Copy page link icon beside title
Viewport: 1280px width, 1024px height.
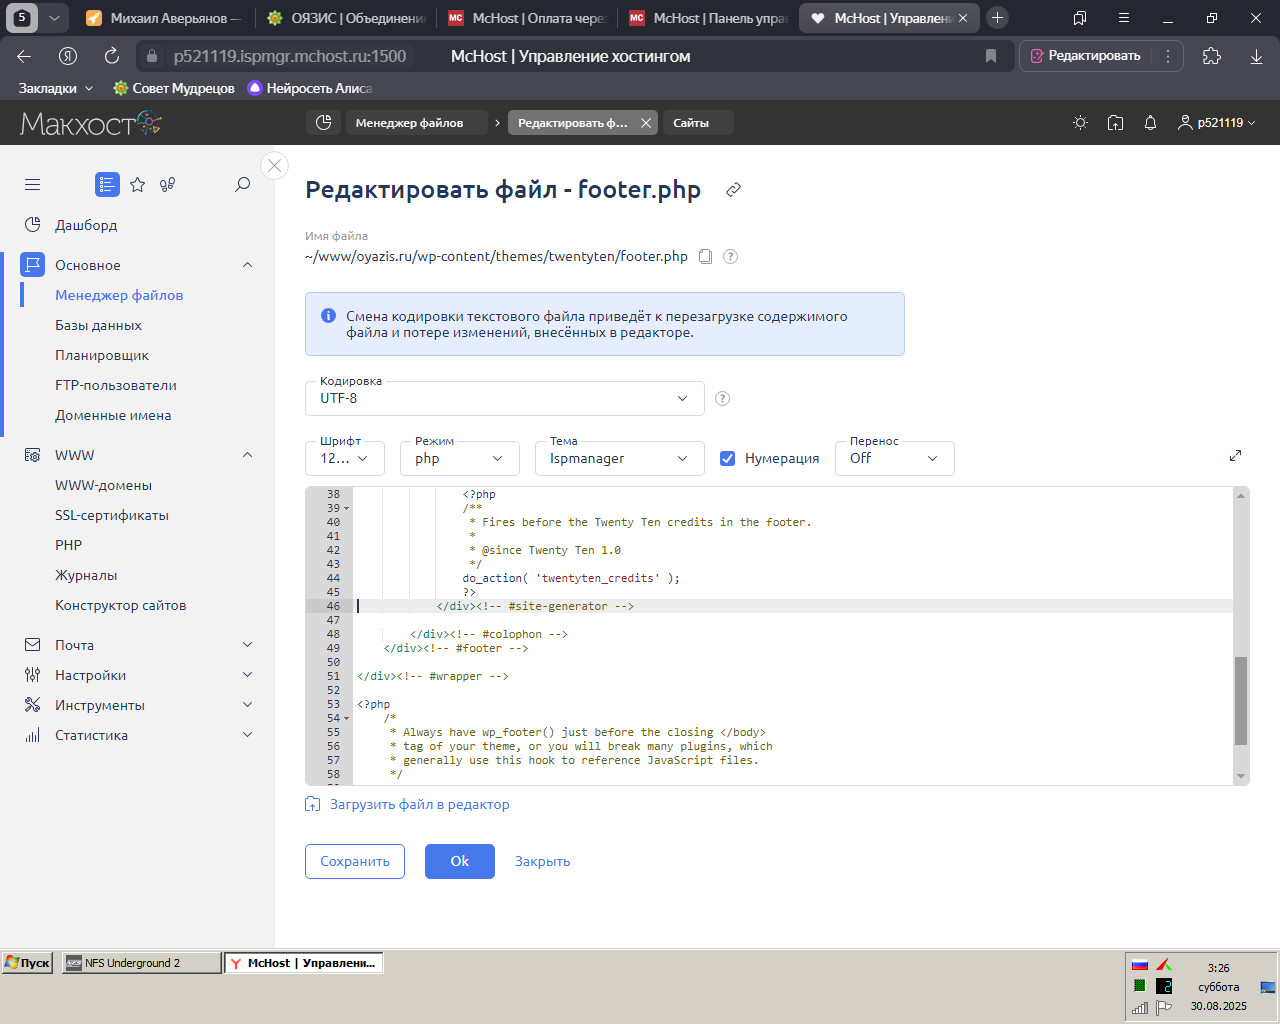click(x=733, y=190)
